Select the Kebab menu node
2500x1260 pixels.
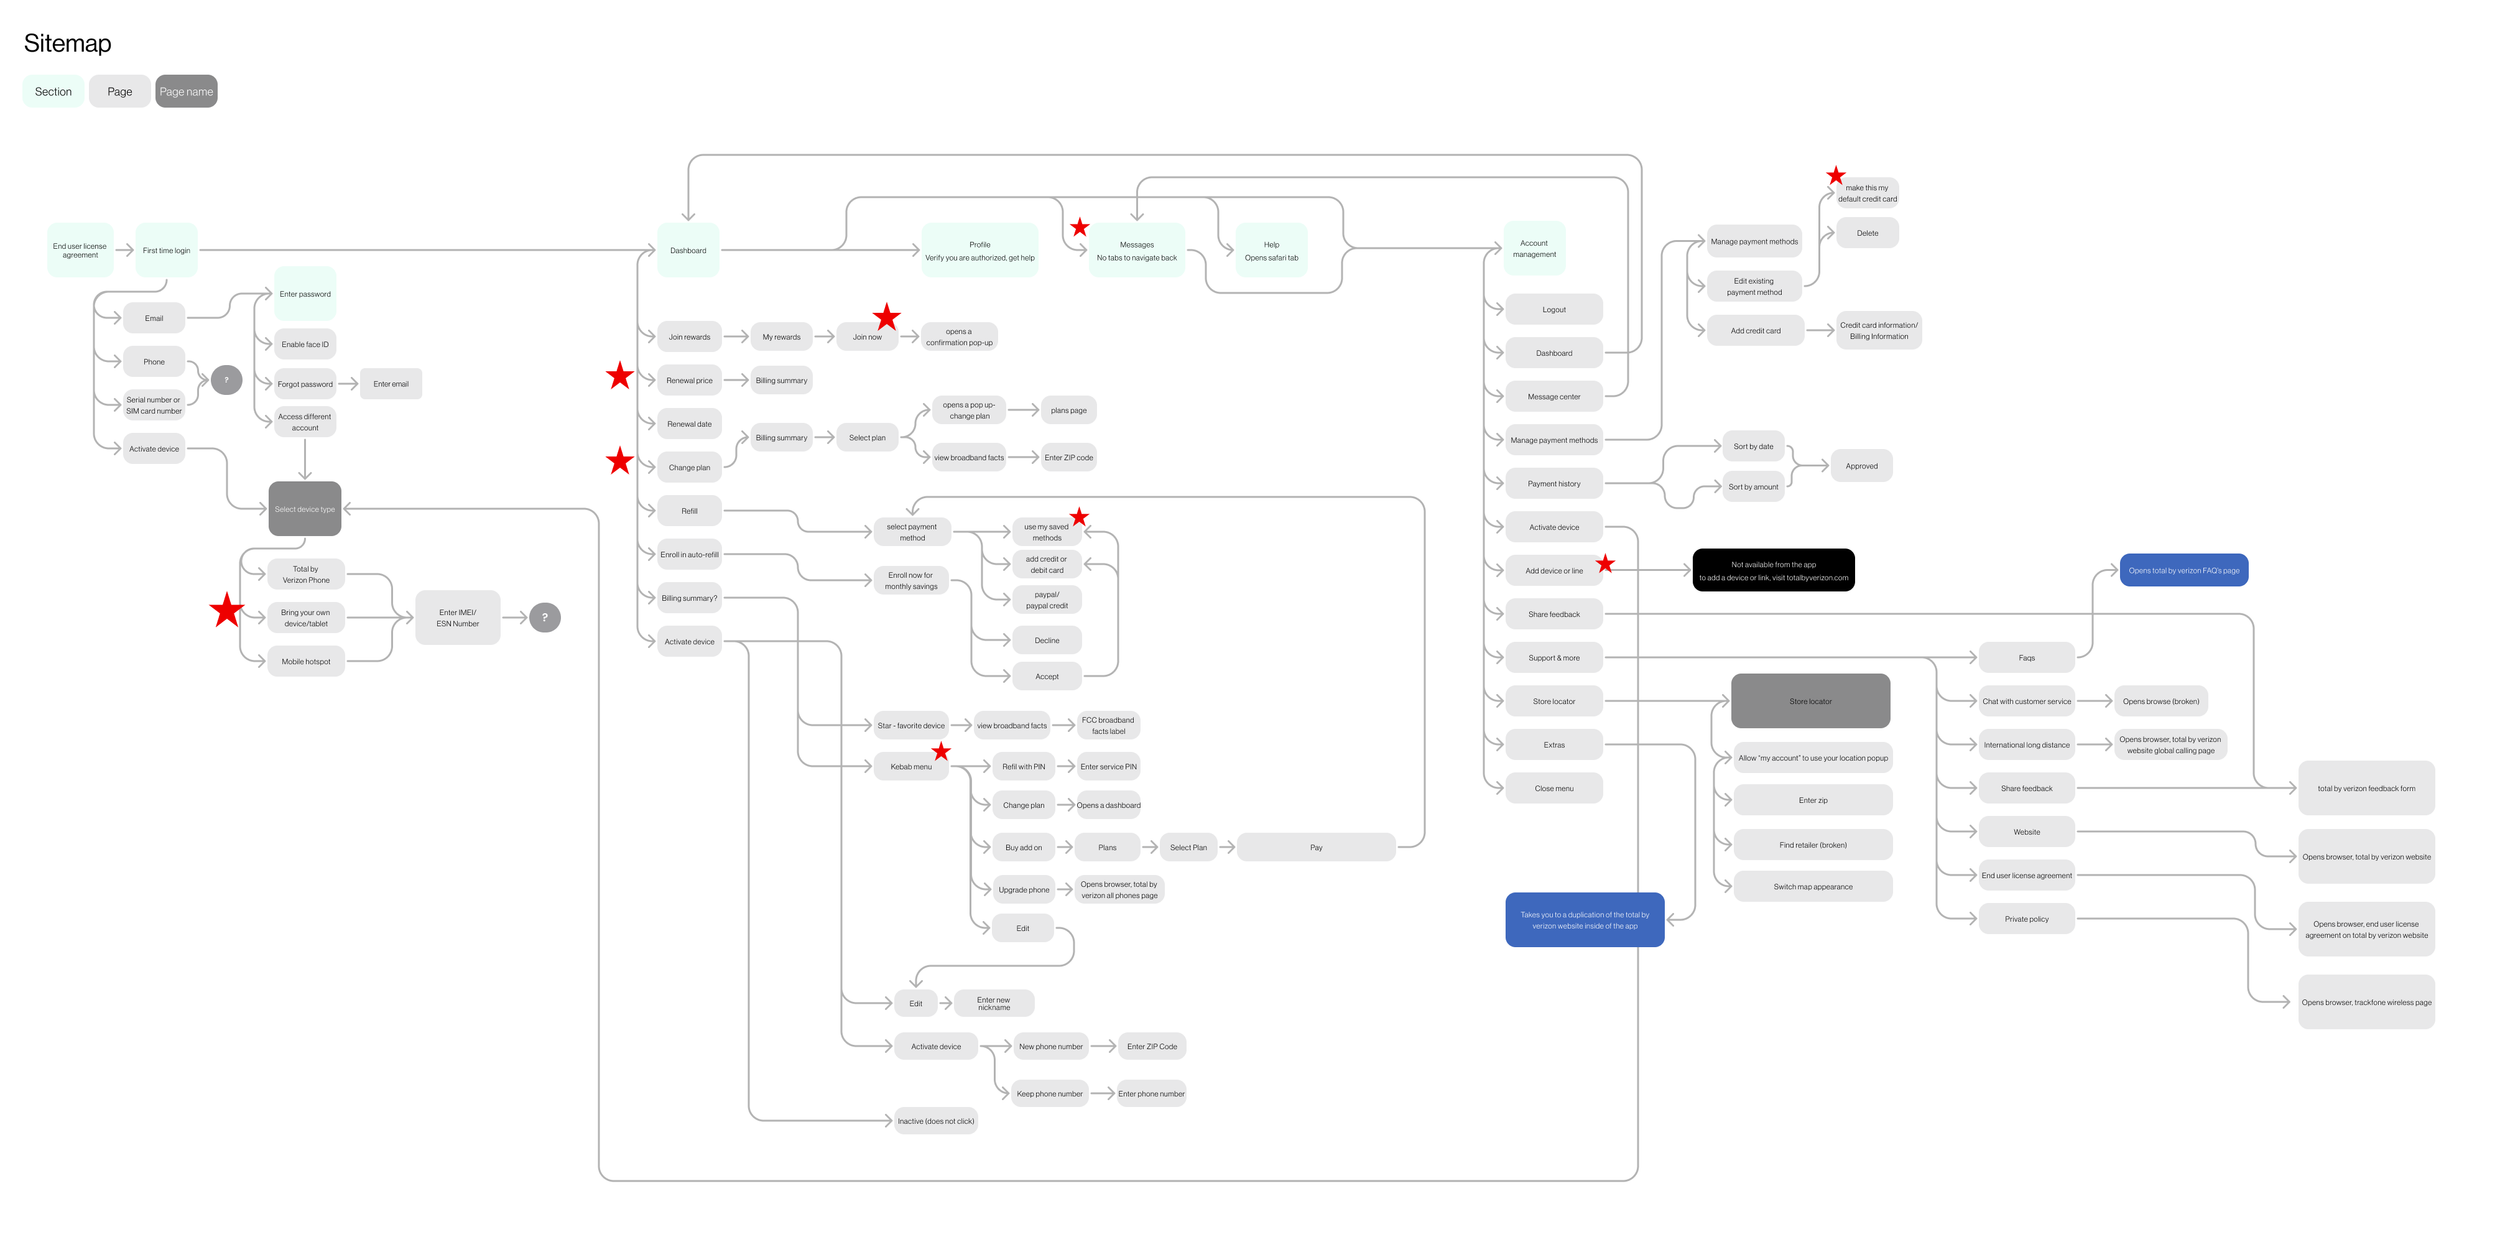(911, 767)
